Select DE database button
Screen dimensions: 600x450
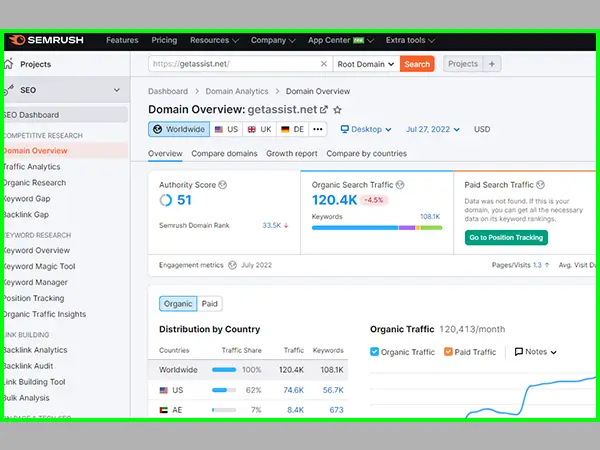[x=293, y=129]
